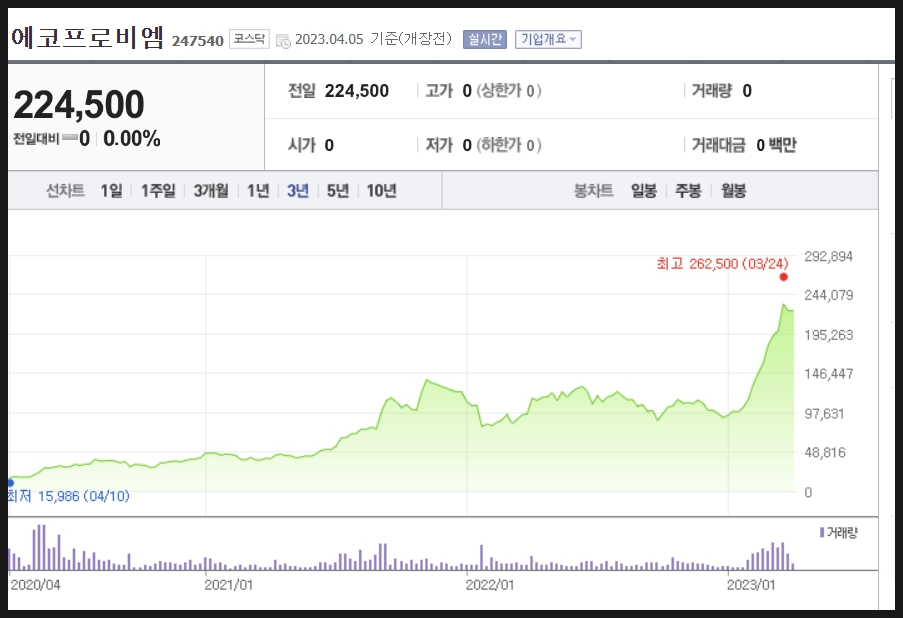Click the 0.00% change rate value

click(x=132, y=139)
